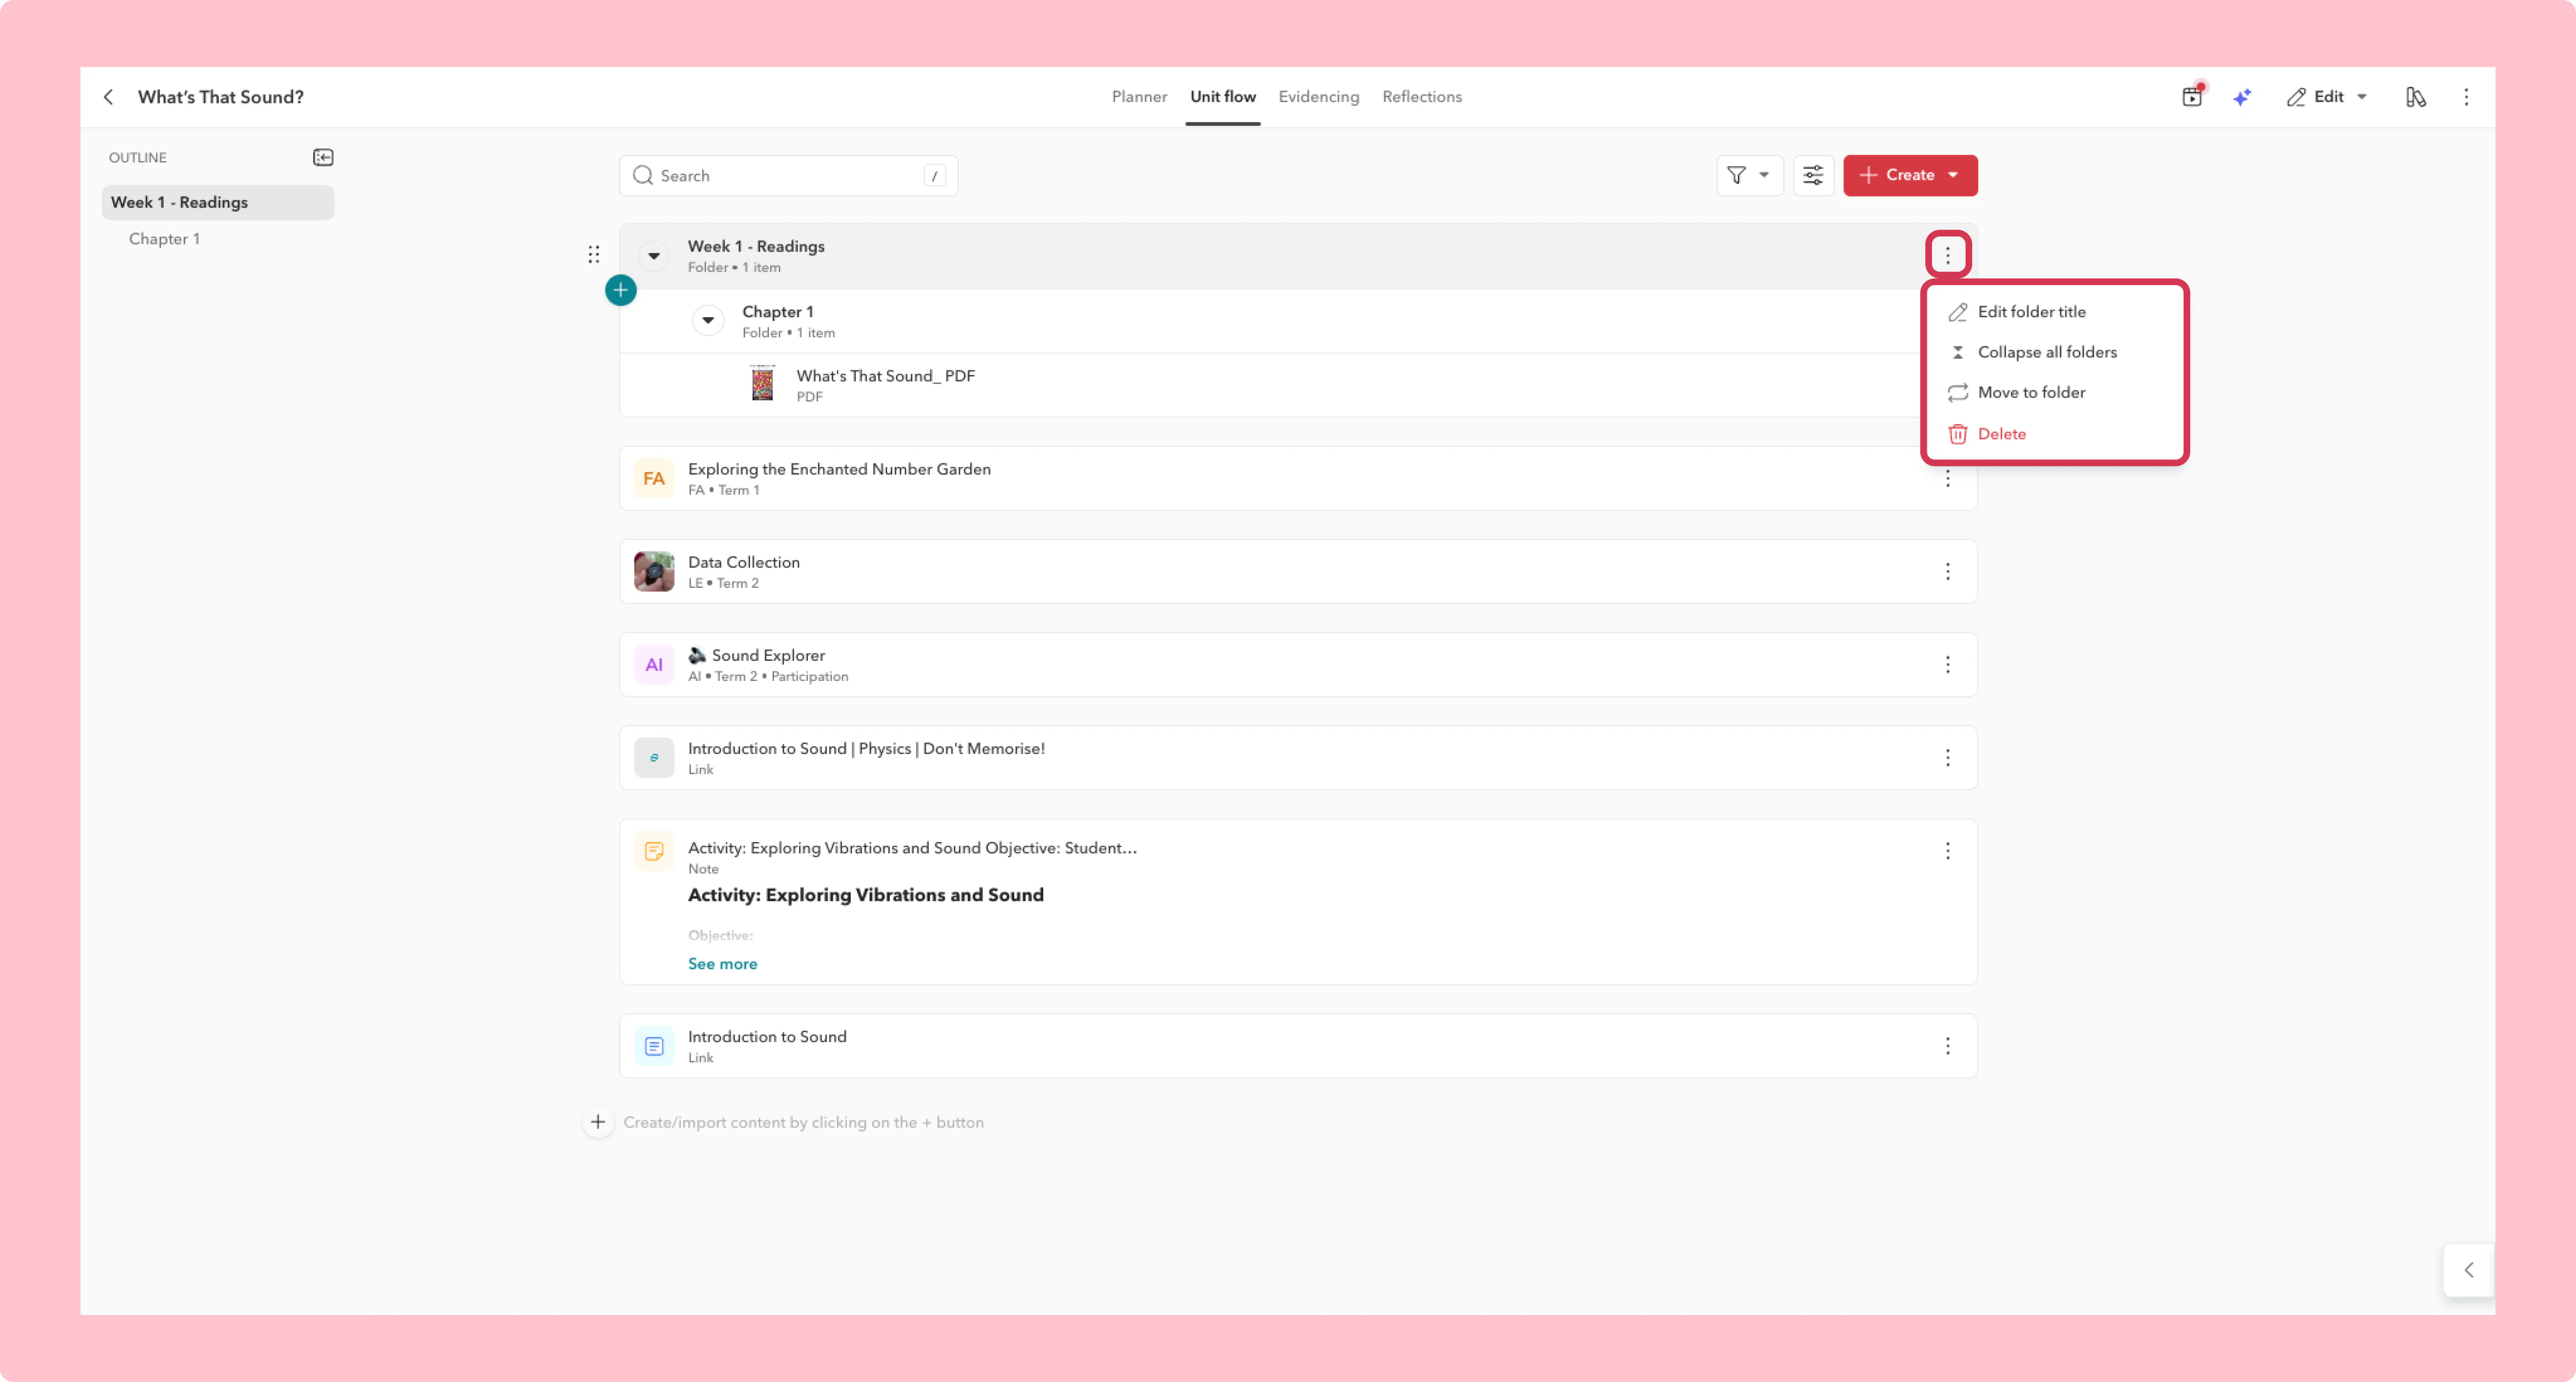Image resolution: width=2576 pixels, height=1382 pixels.
Task: Open the calendar icon with red notification dot
Action: [2192, 96]
